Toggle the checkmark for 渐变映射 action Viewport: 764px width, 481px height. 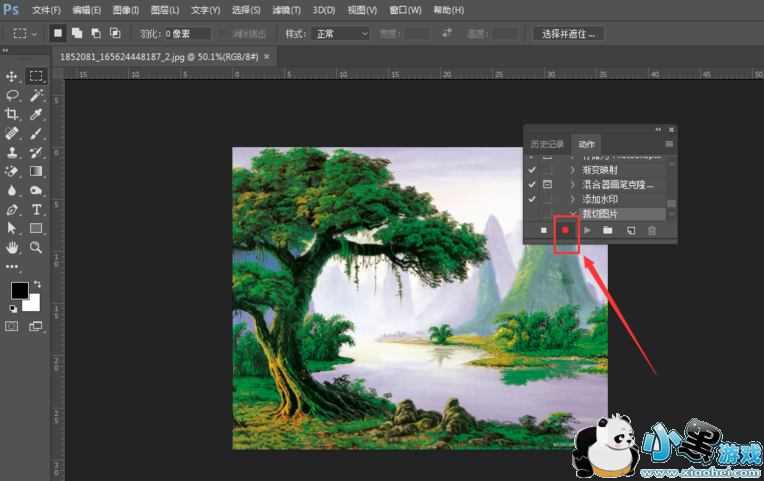pyautogui.click(x=532, y=170)
